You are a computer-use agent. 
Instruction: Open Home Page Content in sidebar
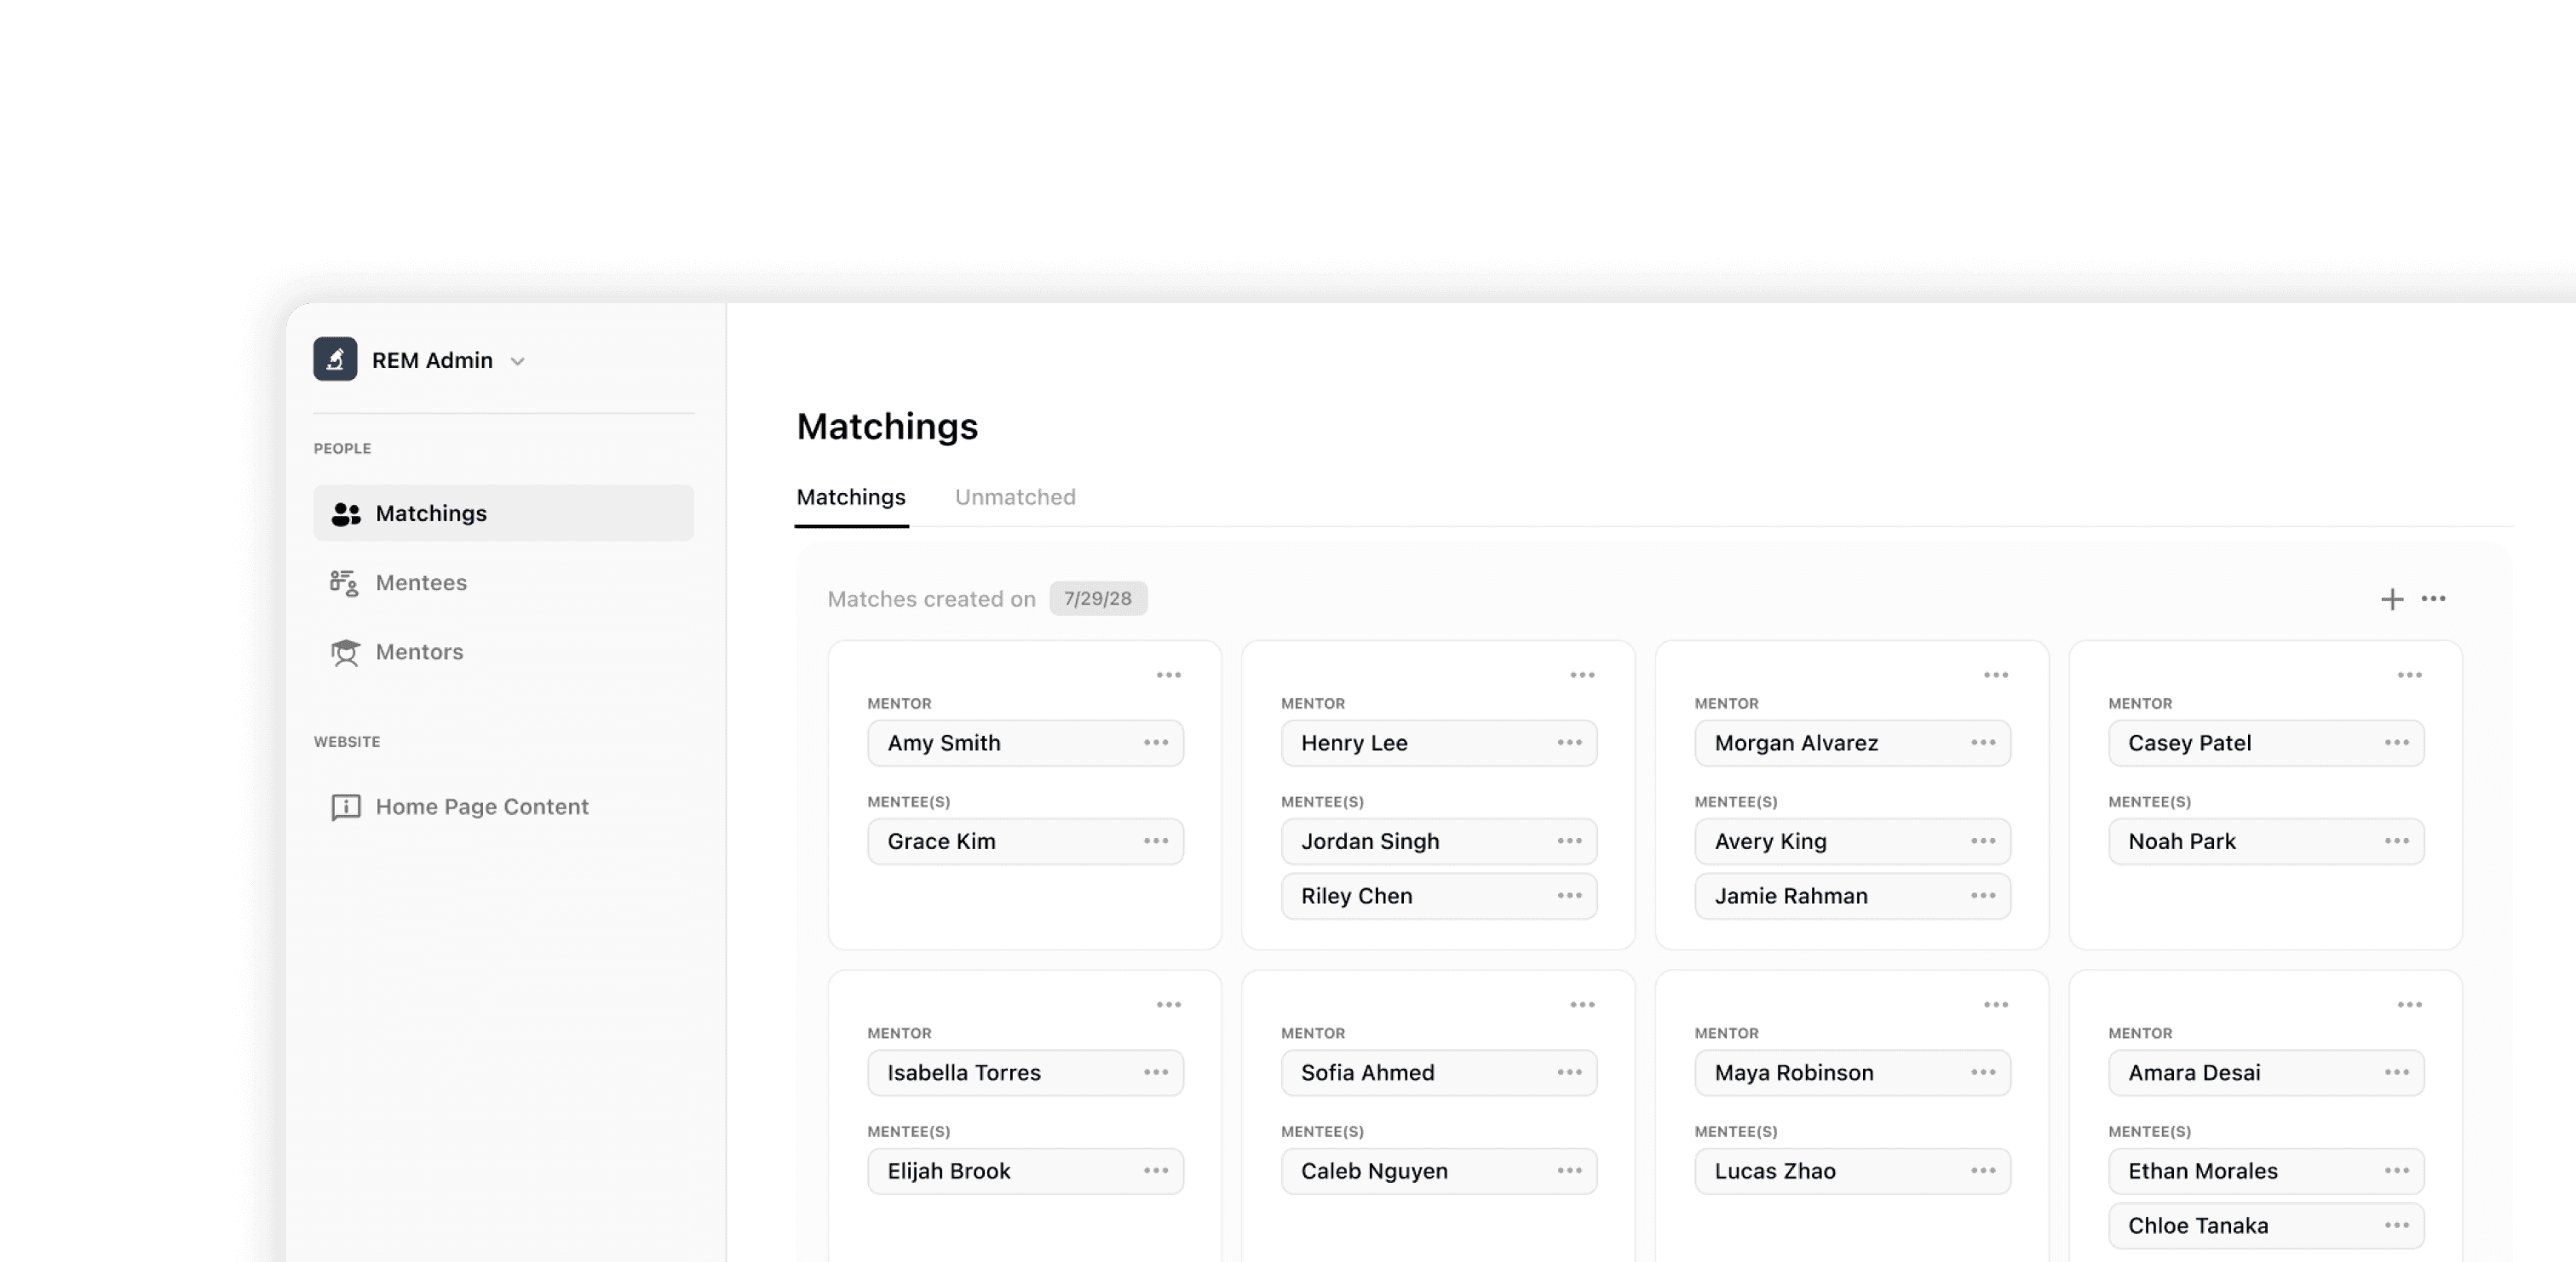click(x=481, y=806)
